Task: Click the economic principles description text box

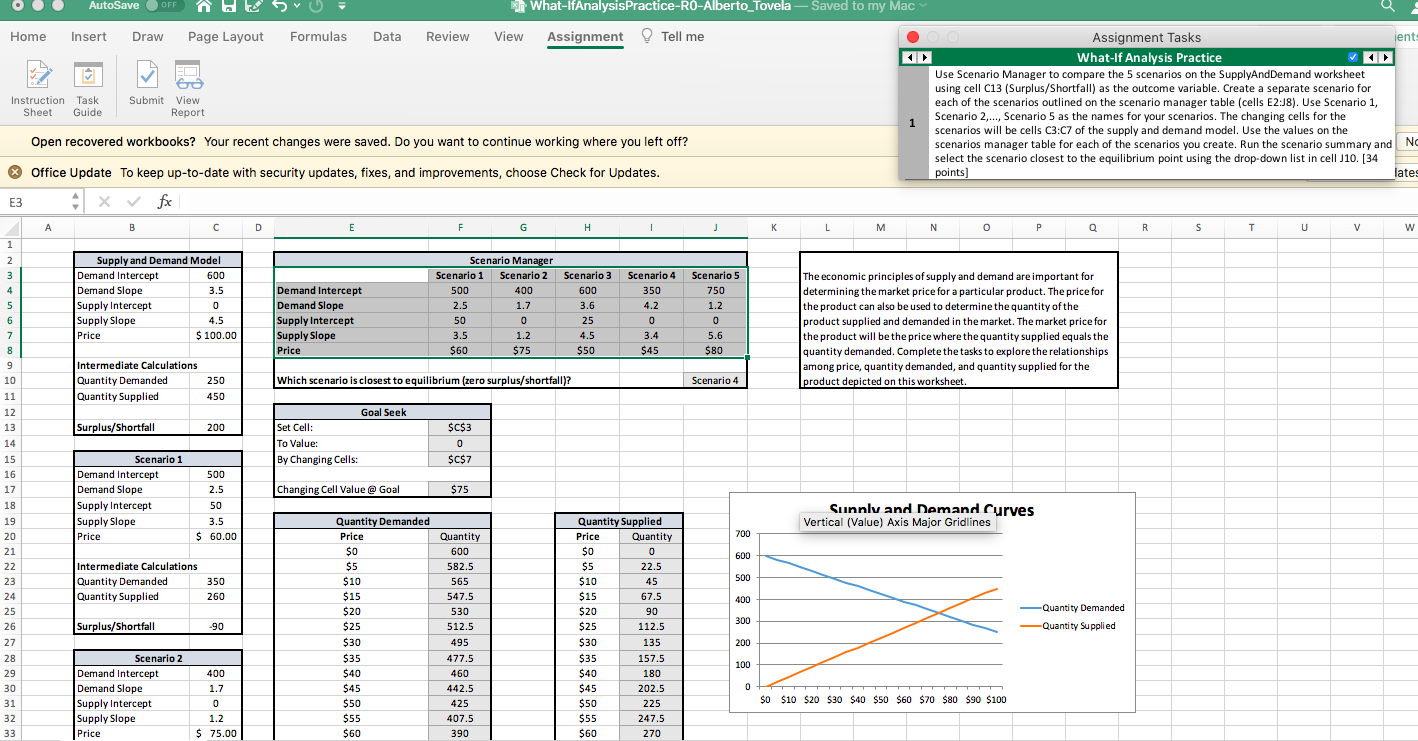Action: (x=958, y=320)
